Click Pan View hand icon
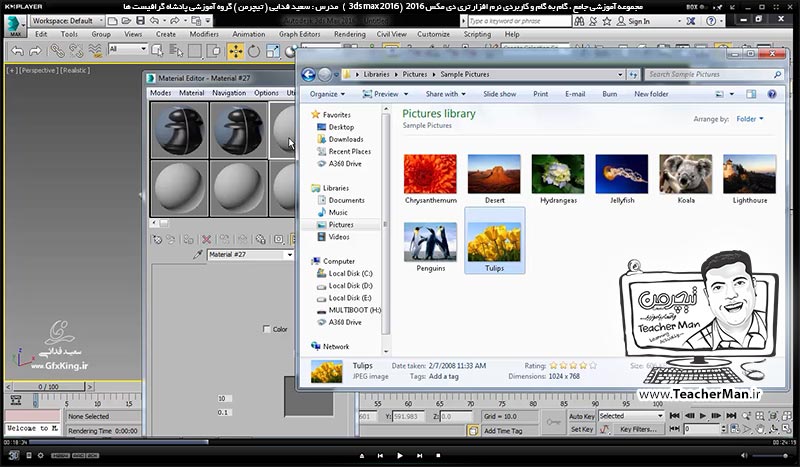This screenshot has width=800, height=467. pos(760,429)
